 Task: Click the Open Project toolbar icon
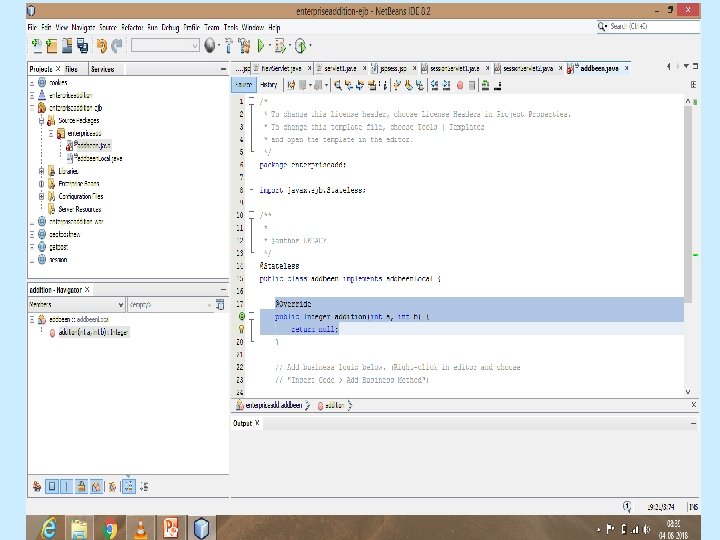click(x=68, y=45)
